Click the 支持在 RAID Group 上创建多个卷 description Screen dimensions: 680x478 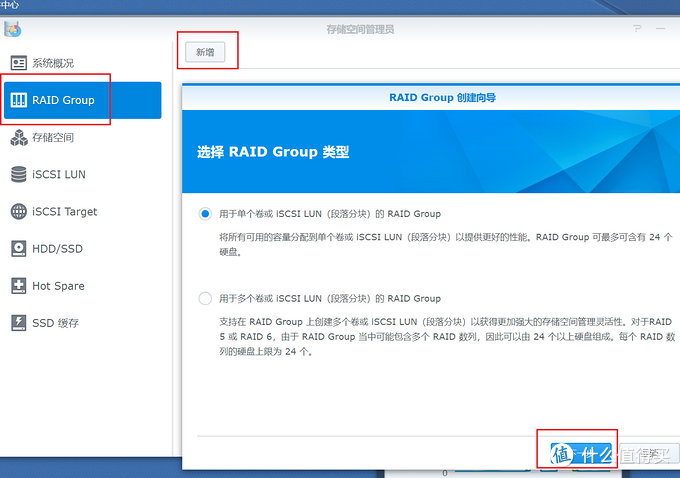pos(447,337)
